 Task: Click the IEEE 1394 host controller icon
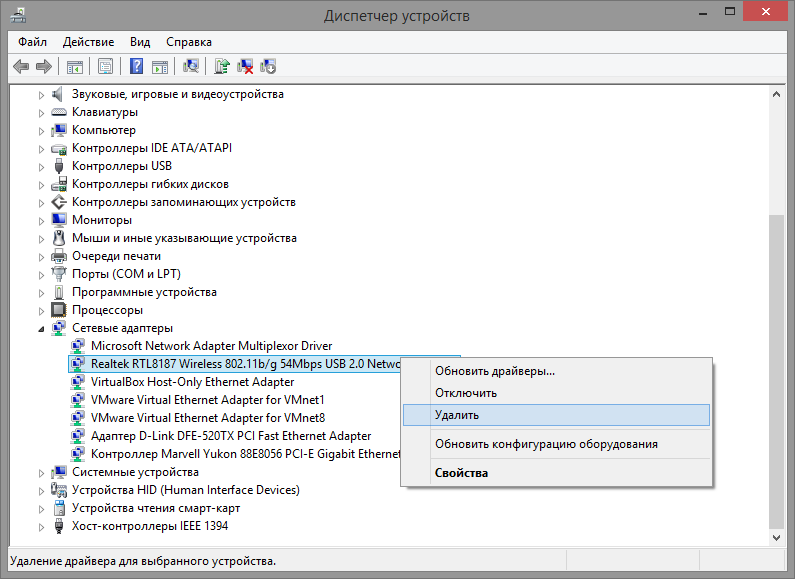[59, 526]
